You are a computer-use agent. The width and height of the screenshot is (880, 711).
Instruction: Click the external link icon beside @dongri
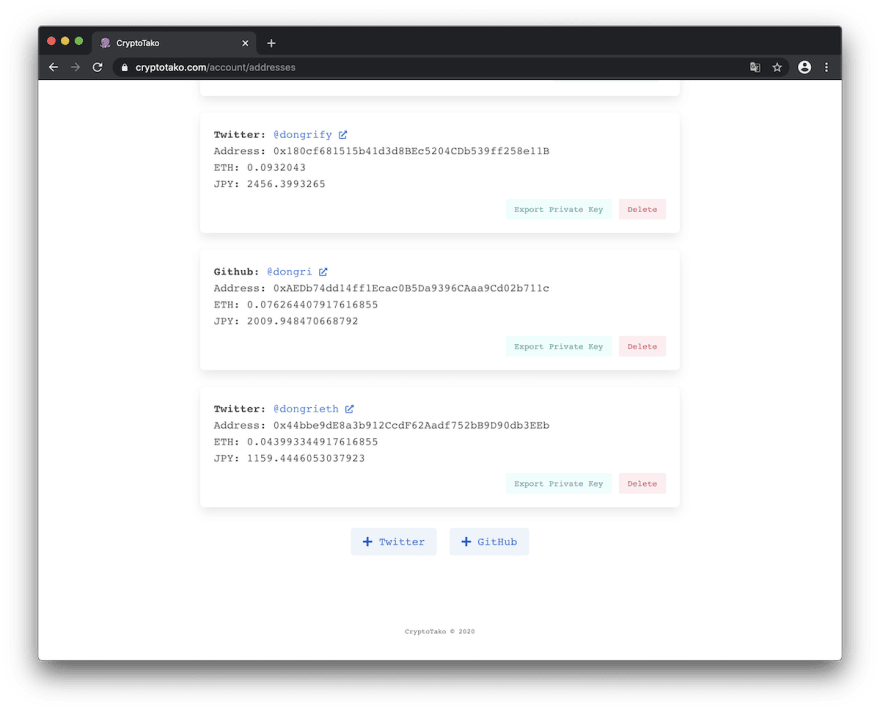pos(323,272)
